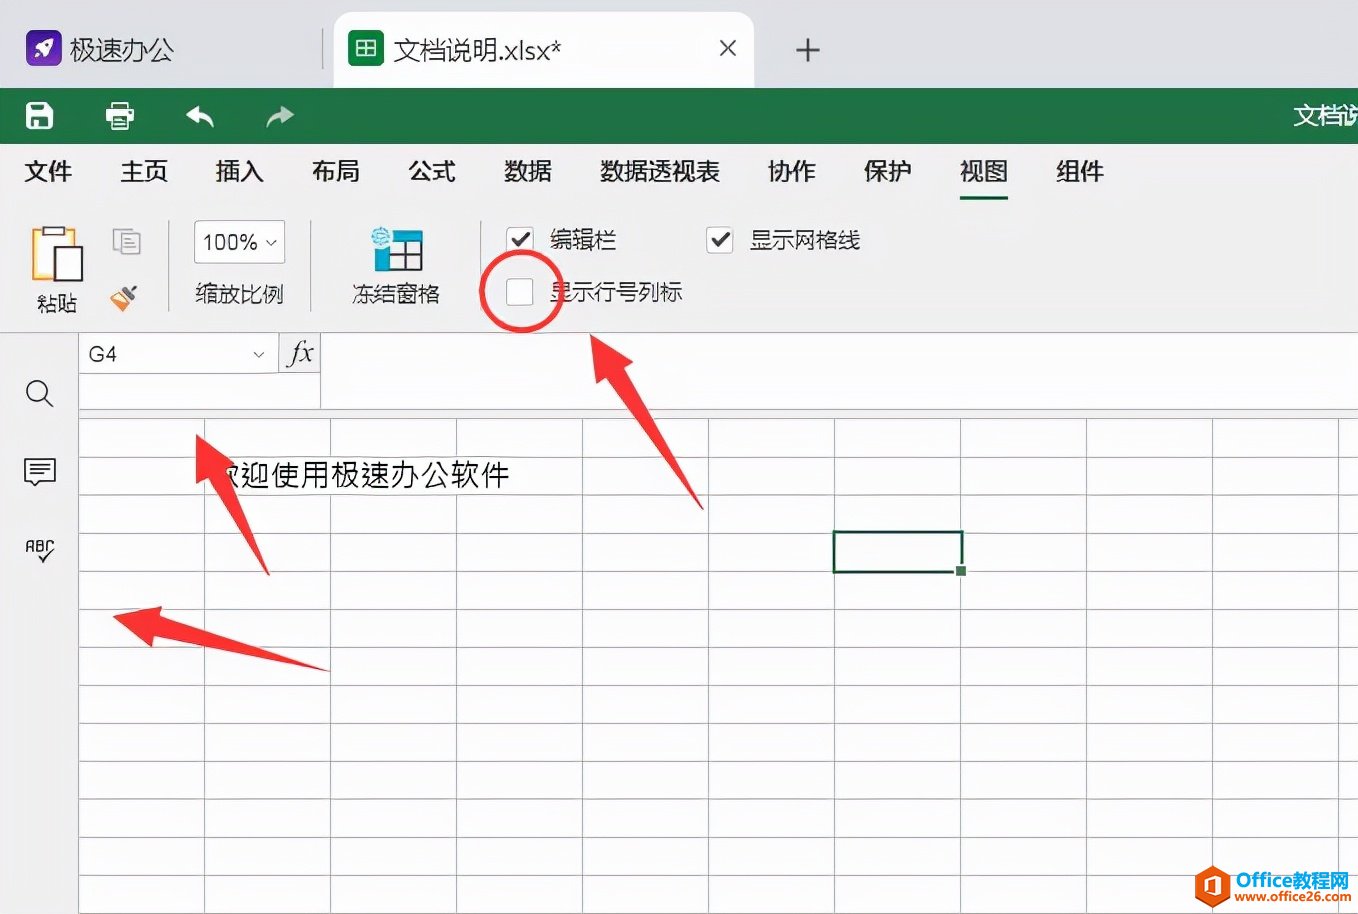
Task: Click the Undo arrow icon
Action: pos(199,115)
